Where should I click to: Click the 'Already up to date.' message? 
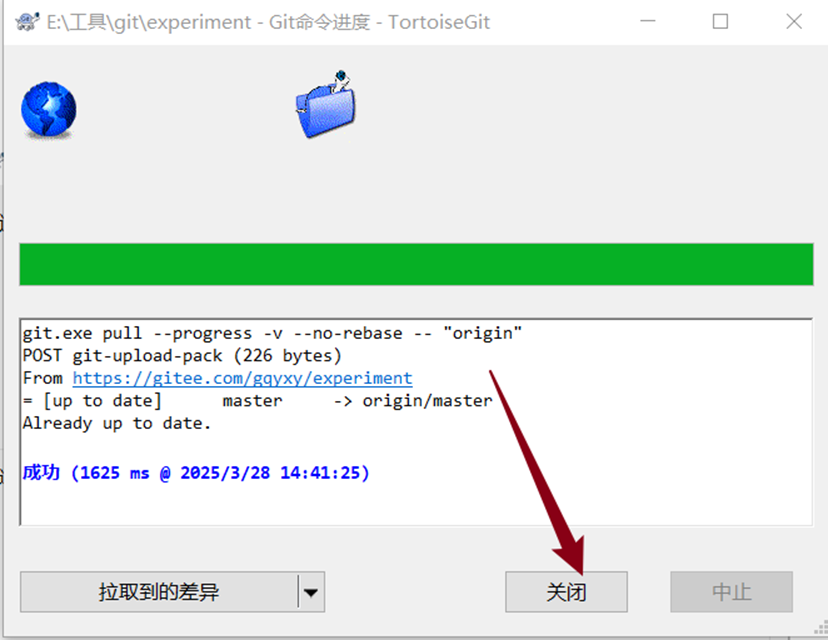coord(117,423)
